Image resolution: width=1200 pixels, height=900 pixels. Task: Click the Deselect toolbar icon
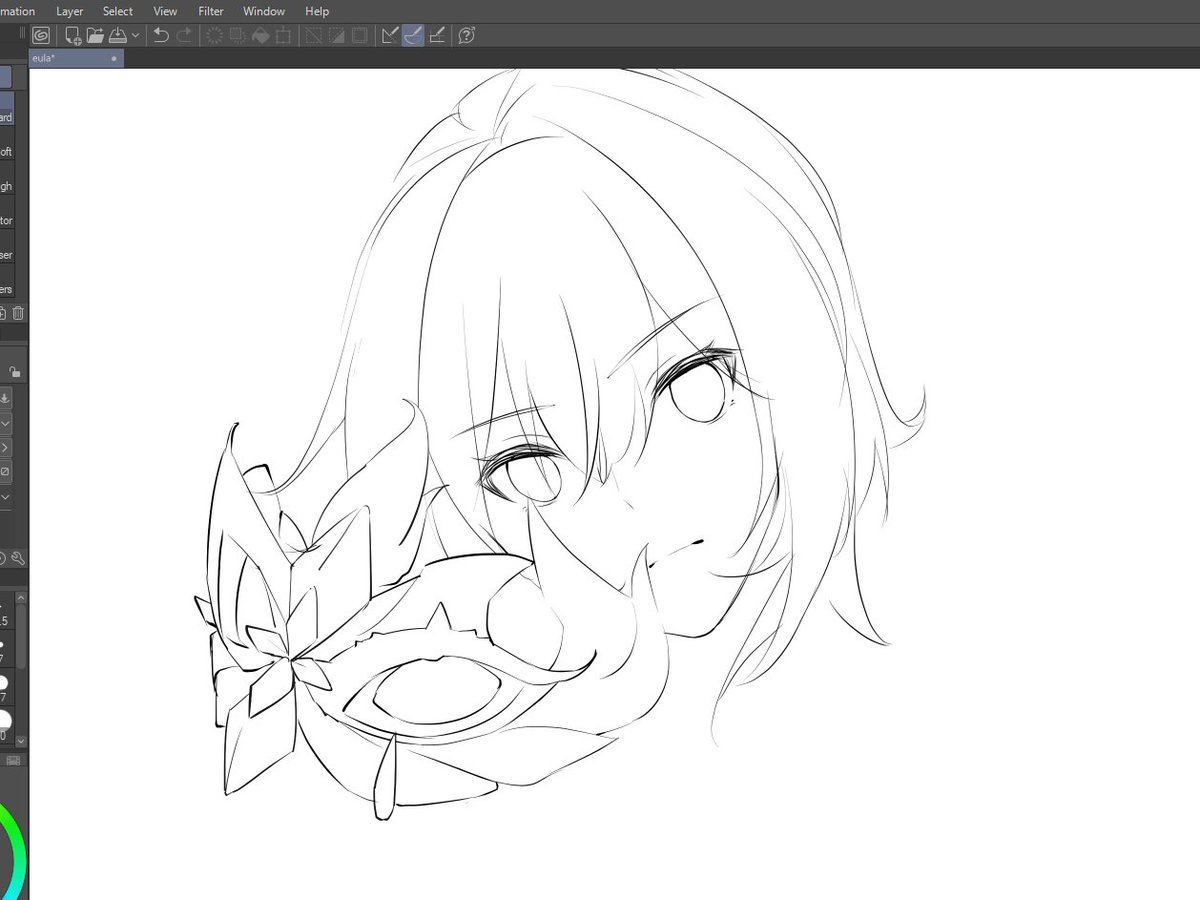[313, 35]
